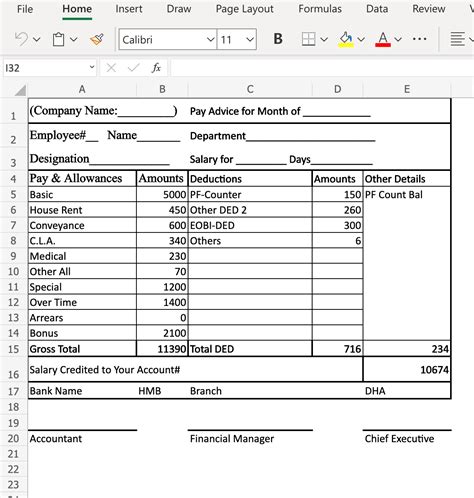Viewport: 474px width, 498px height.
Task: Click the House Rent cell
Action: coord(82,210)
